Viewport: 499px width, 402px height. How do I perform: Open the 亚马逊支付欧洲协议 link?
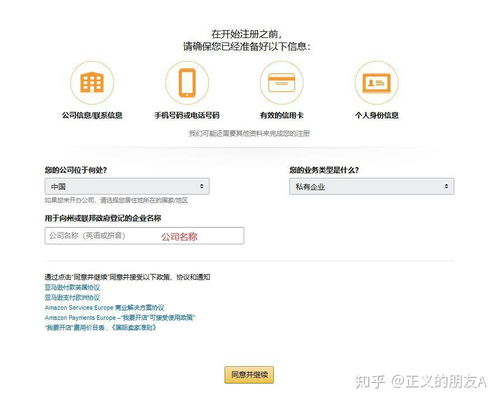[x=72, y=297]
